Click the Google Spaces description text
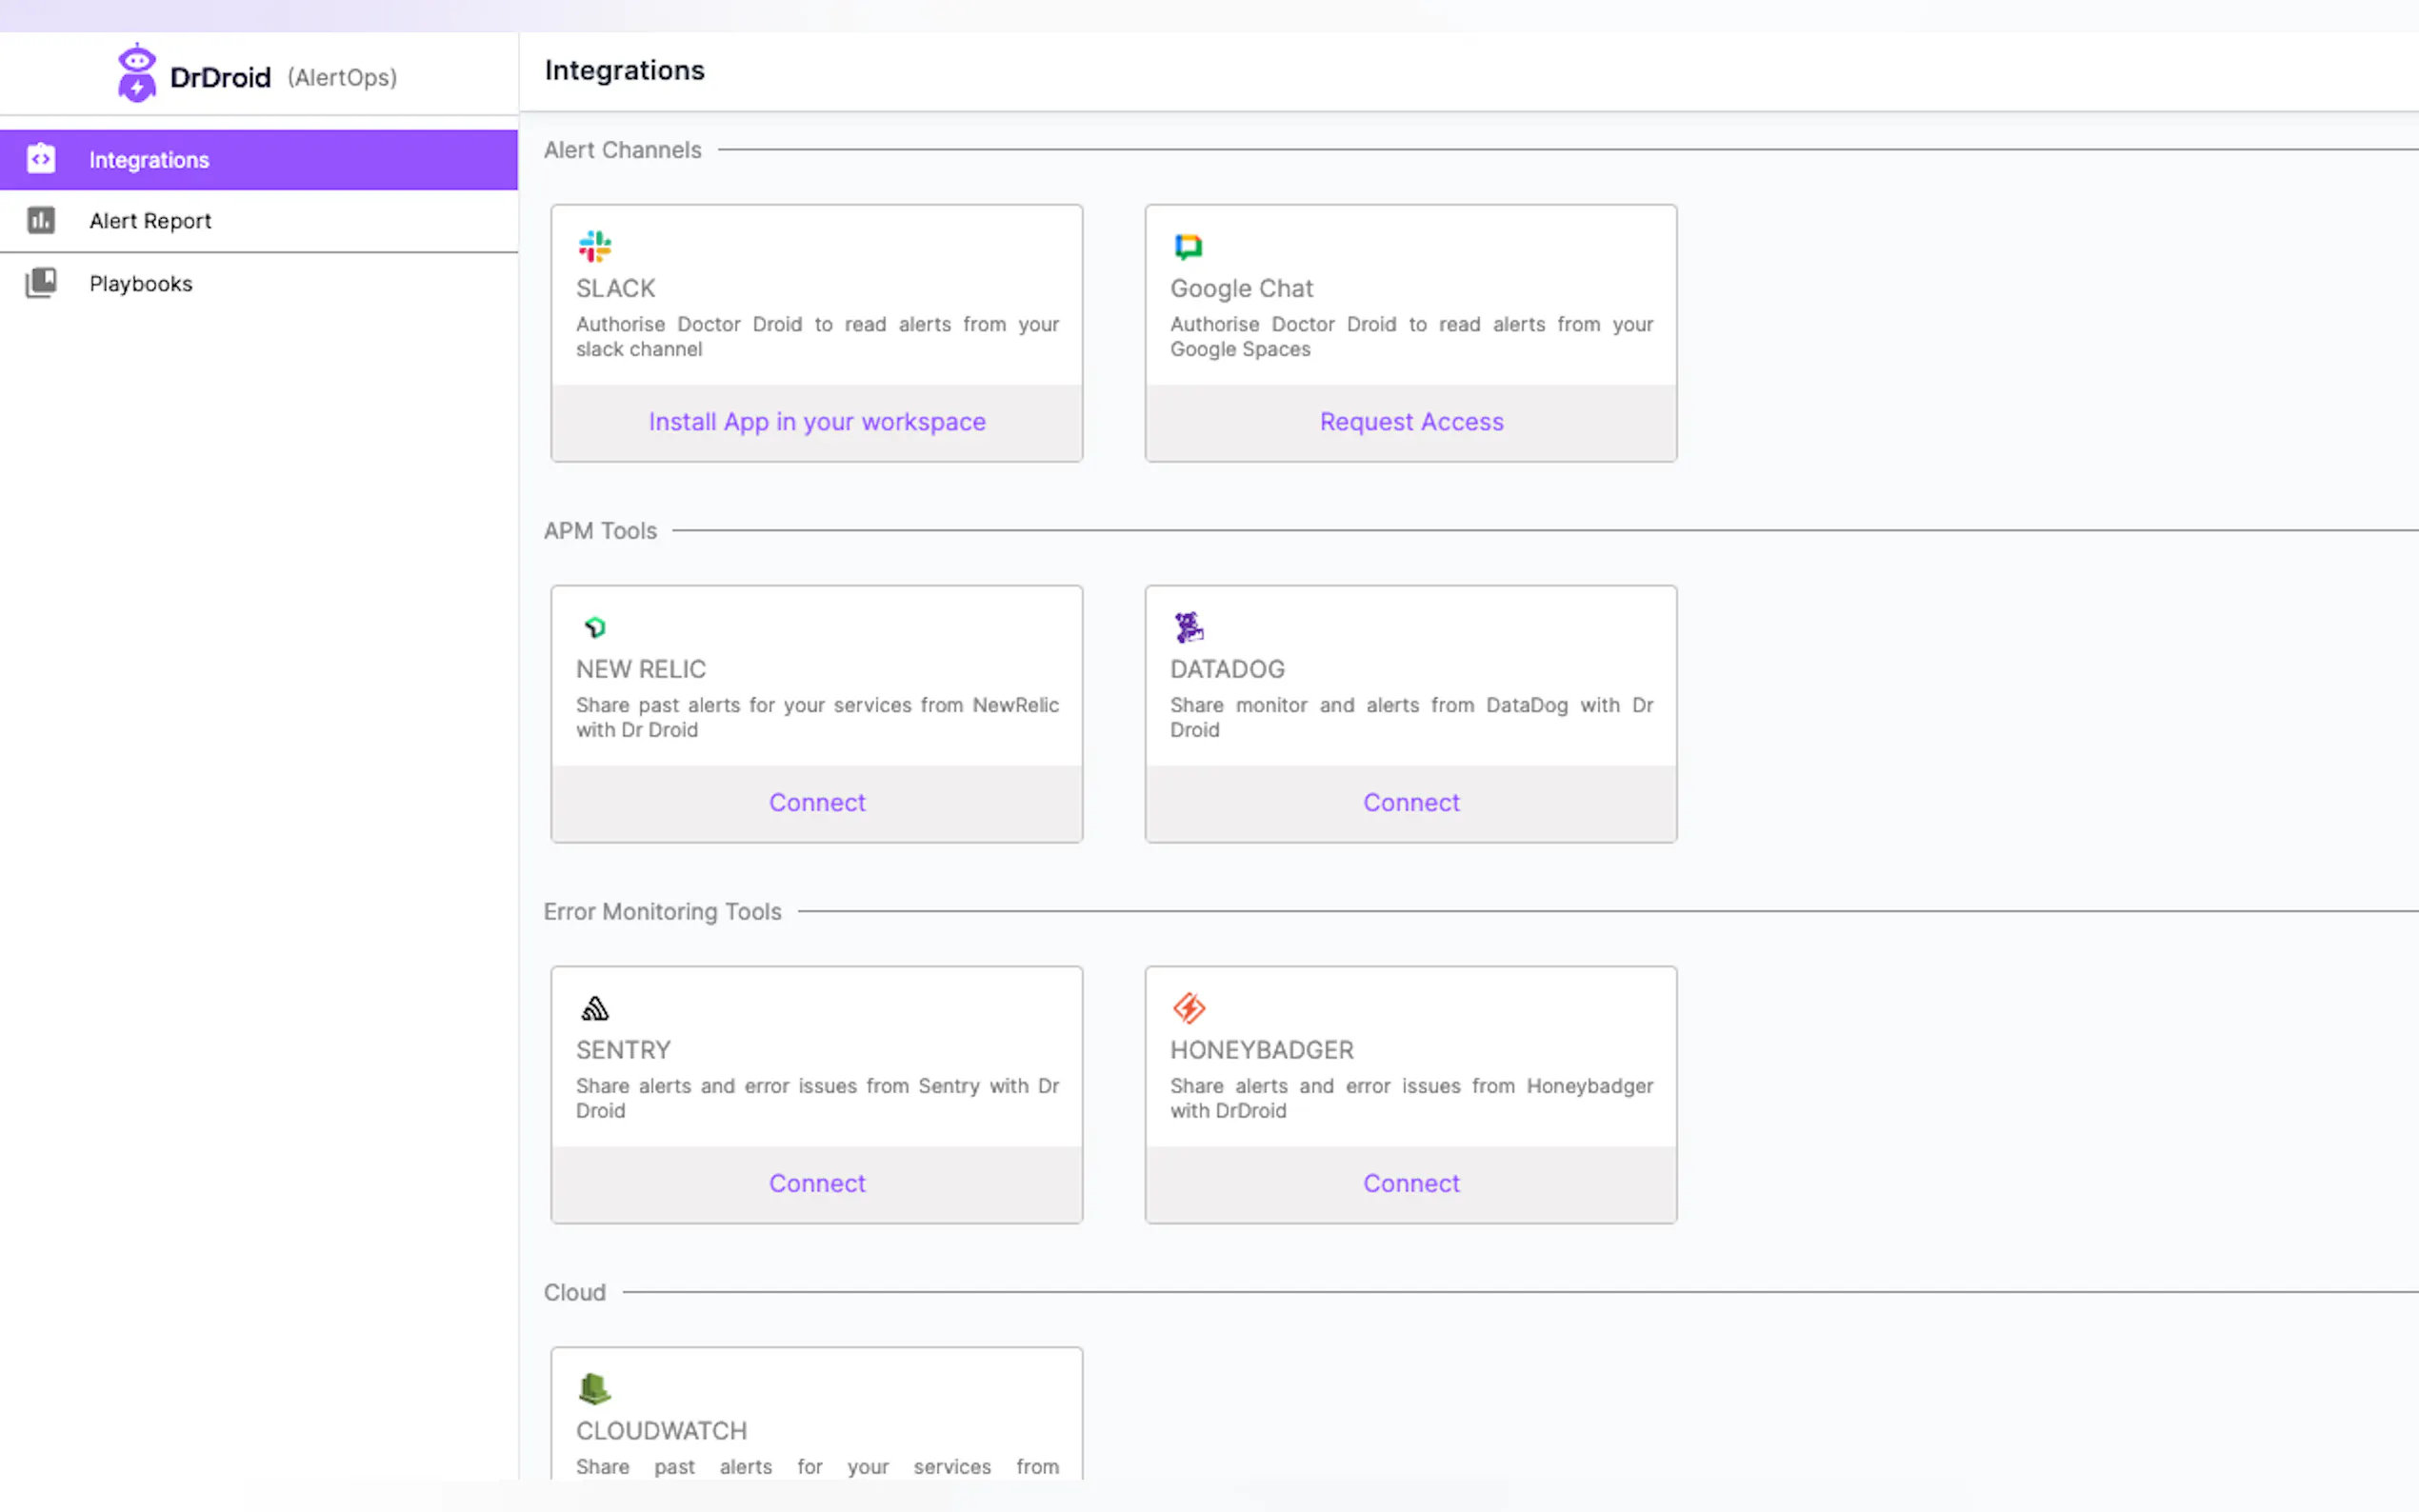 click(x=1411, y=337)
